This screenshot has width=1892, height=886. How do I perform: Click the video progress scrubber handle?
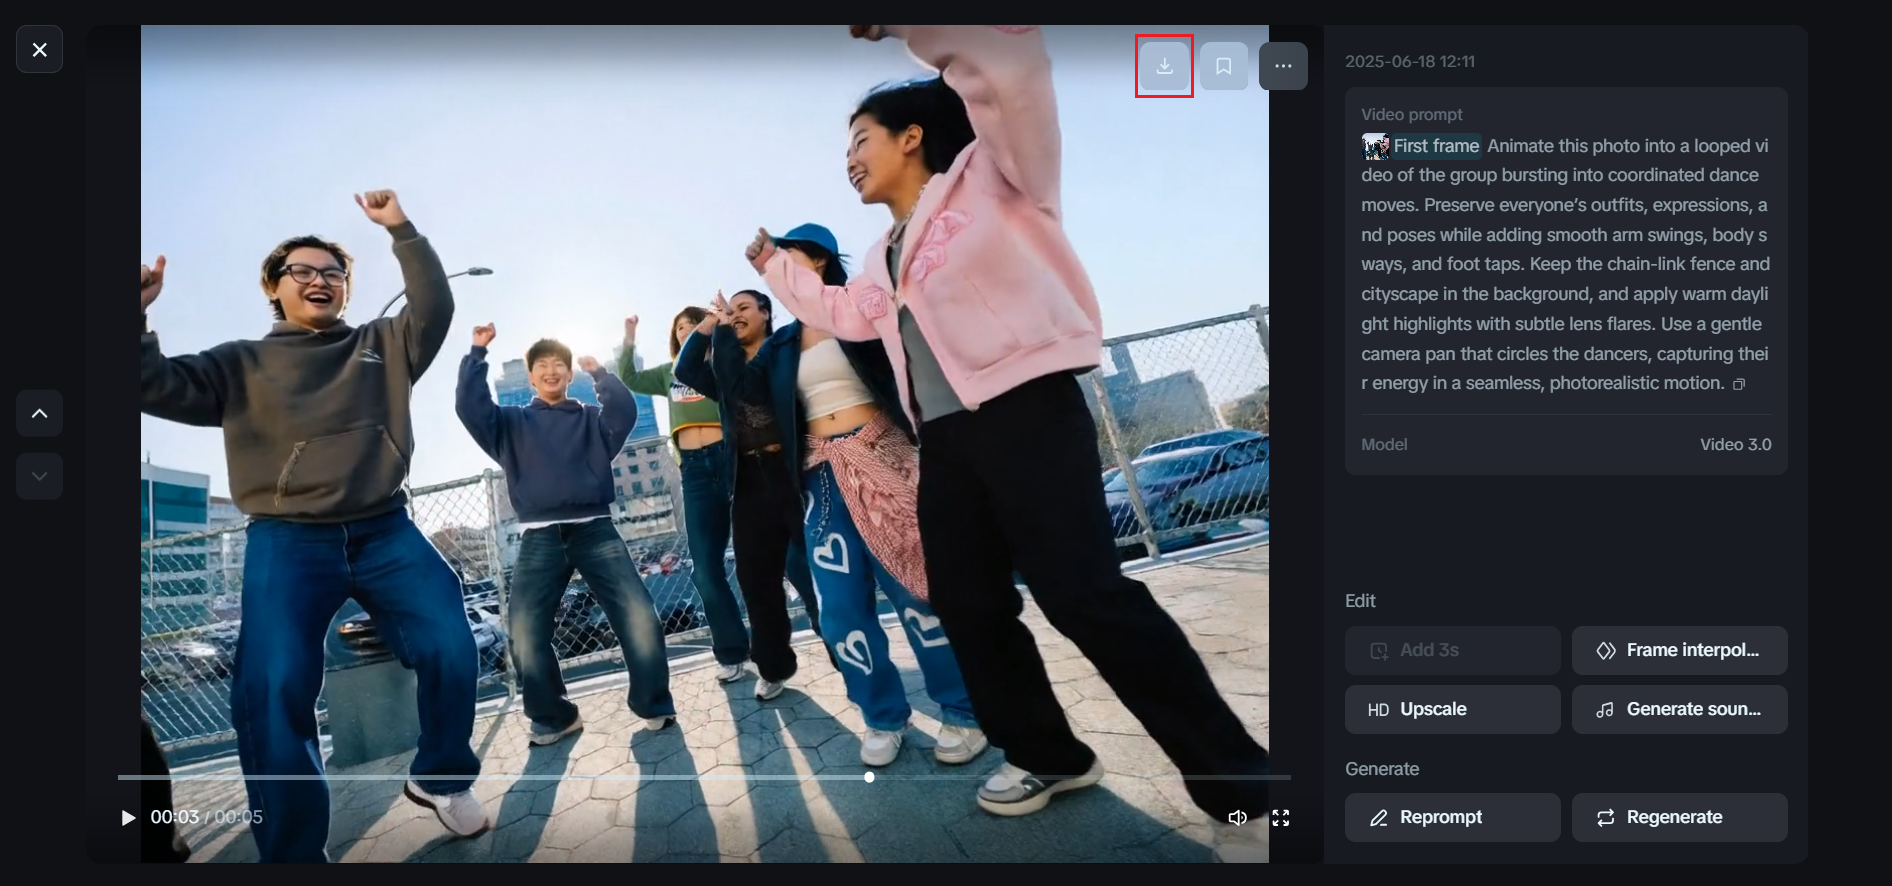click(869, 777)
